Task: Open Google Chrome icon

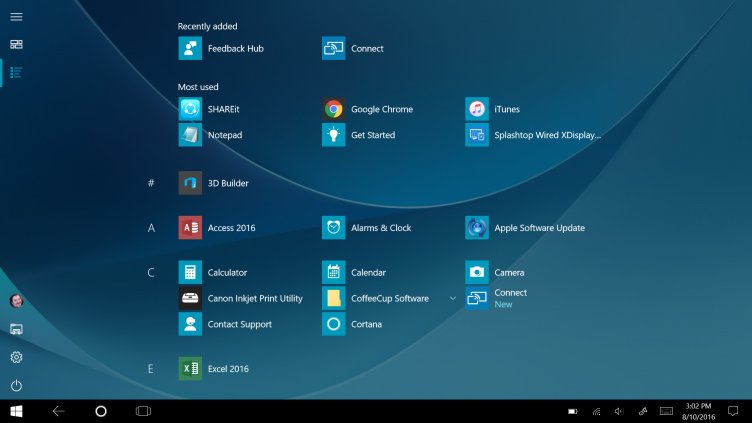Action: click(x=333, y=109)
